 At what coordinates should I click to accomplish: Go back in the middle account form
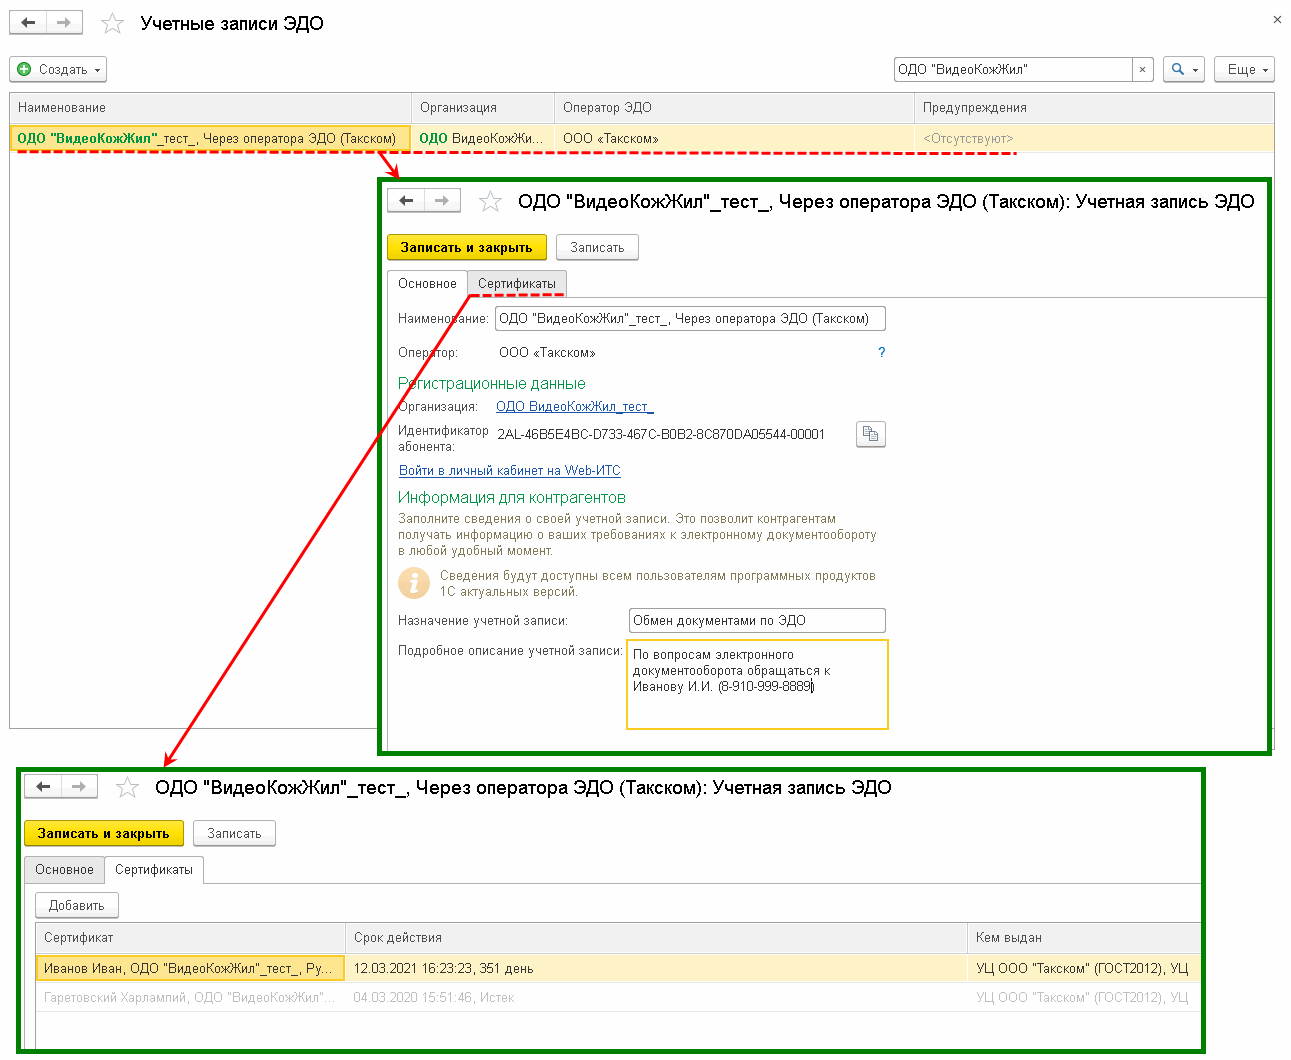(x=406, y=200)
